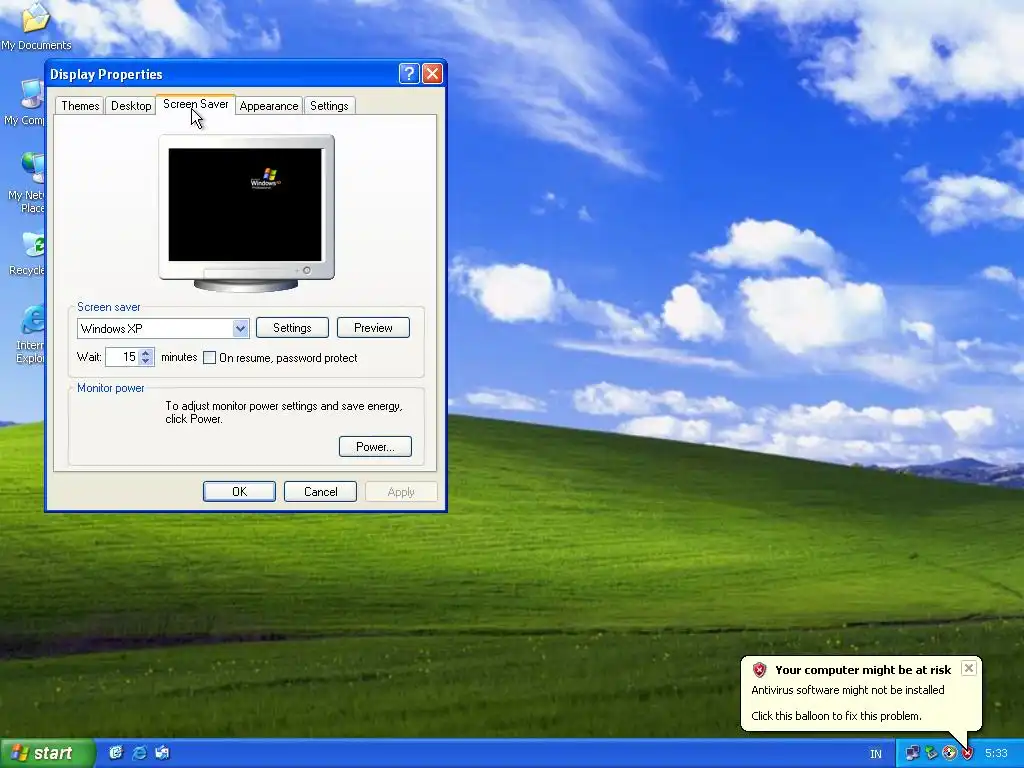Click the Wait minutes input field showing 15
This screenshot has width=1024, height=768.
coord(123,357)
